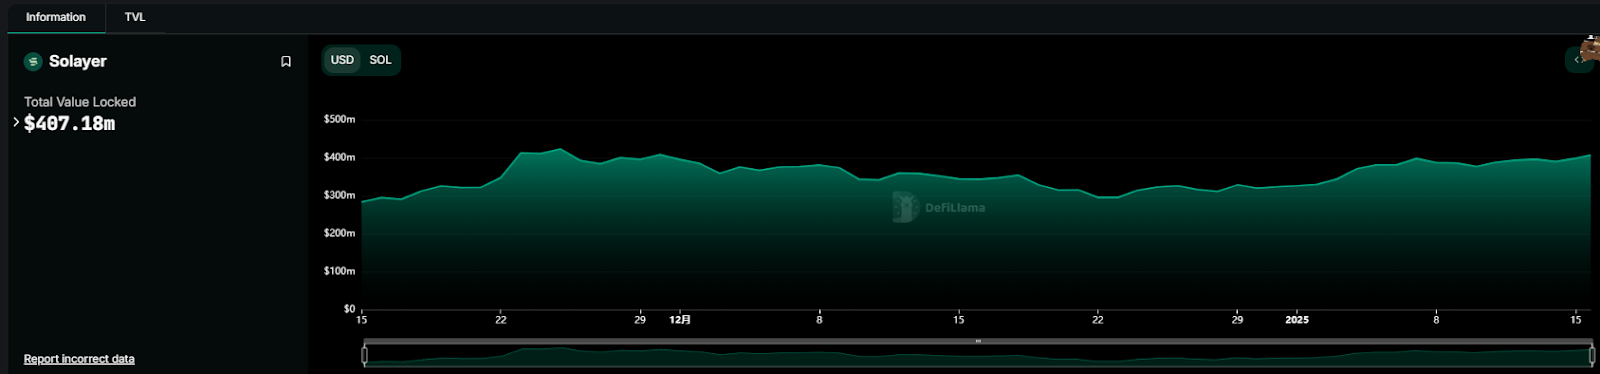The image size is (1600, 374).
Task: Switch to the TVL tab
Action: 135,17
